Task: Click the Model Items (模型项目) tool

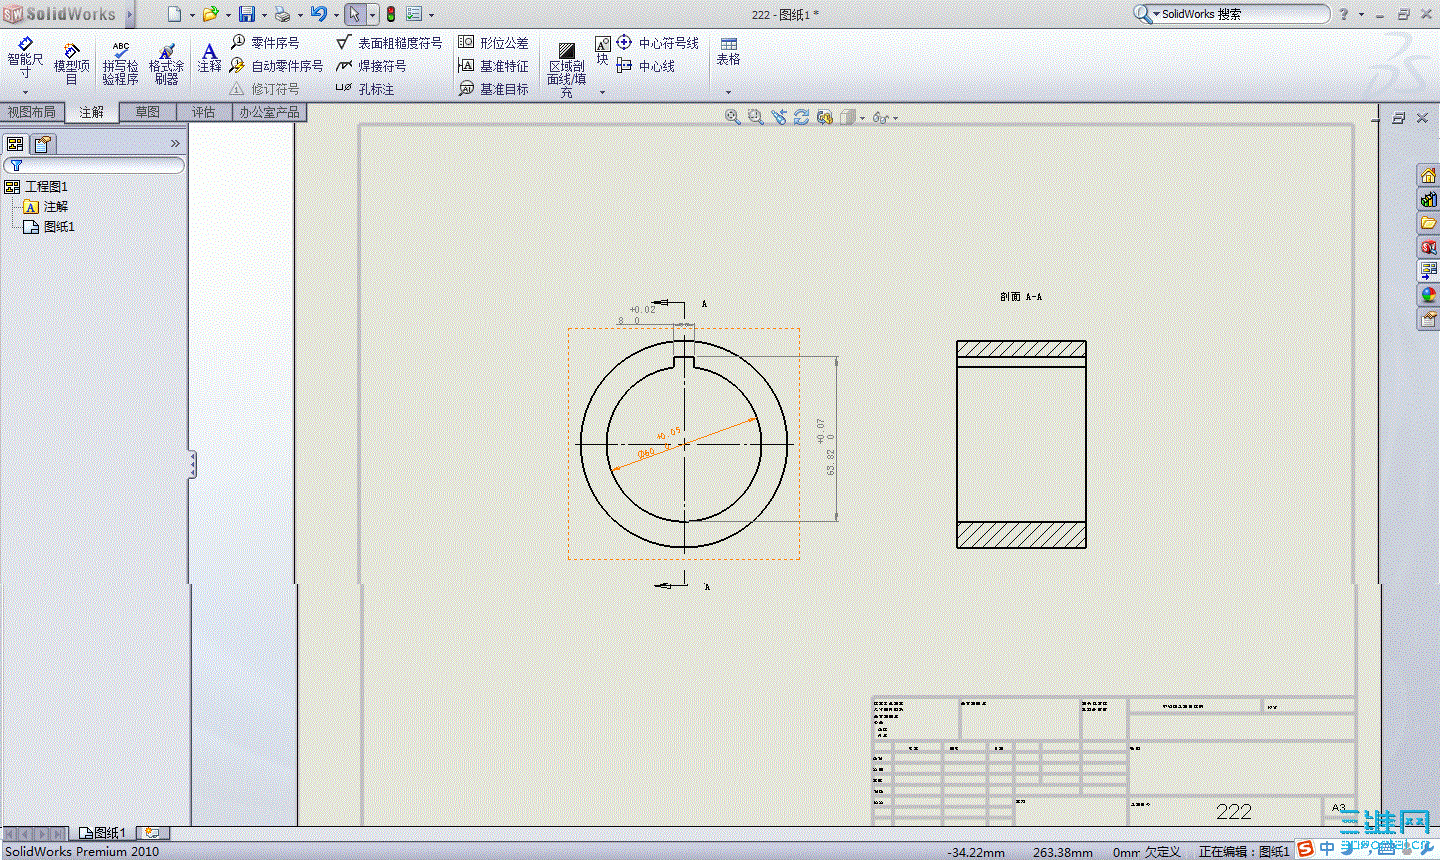Action: pos(71,63)
